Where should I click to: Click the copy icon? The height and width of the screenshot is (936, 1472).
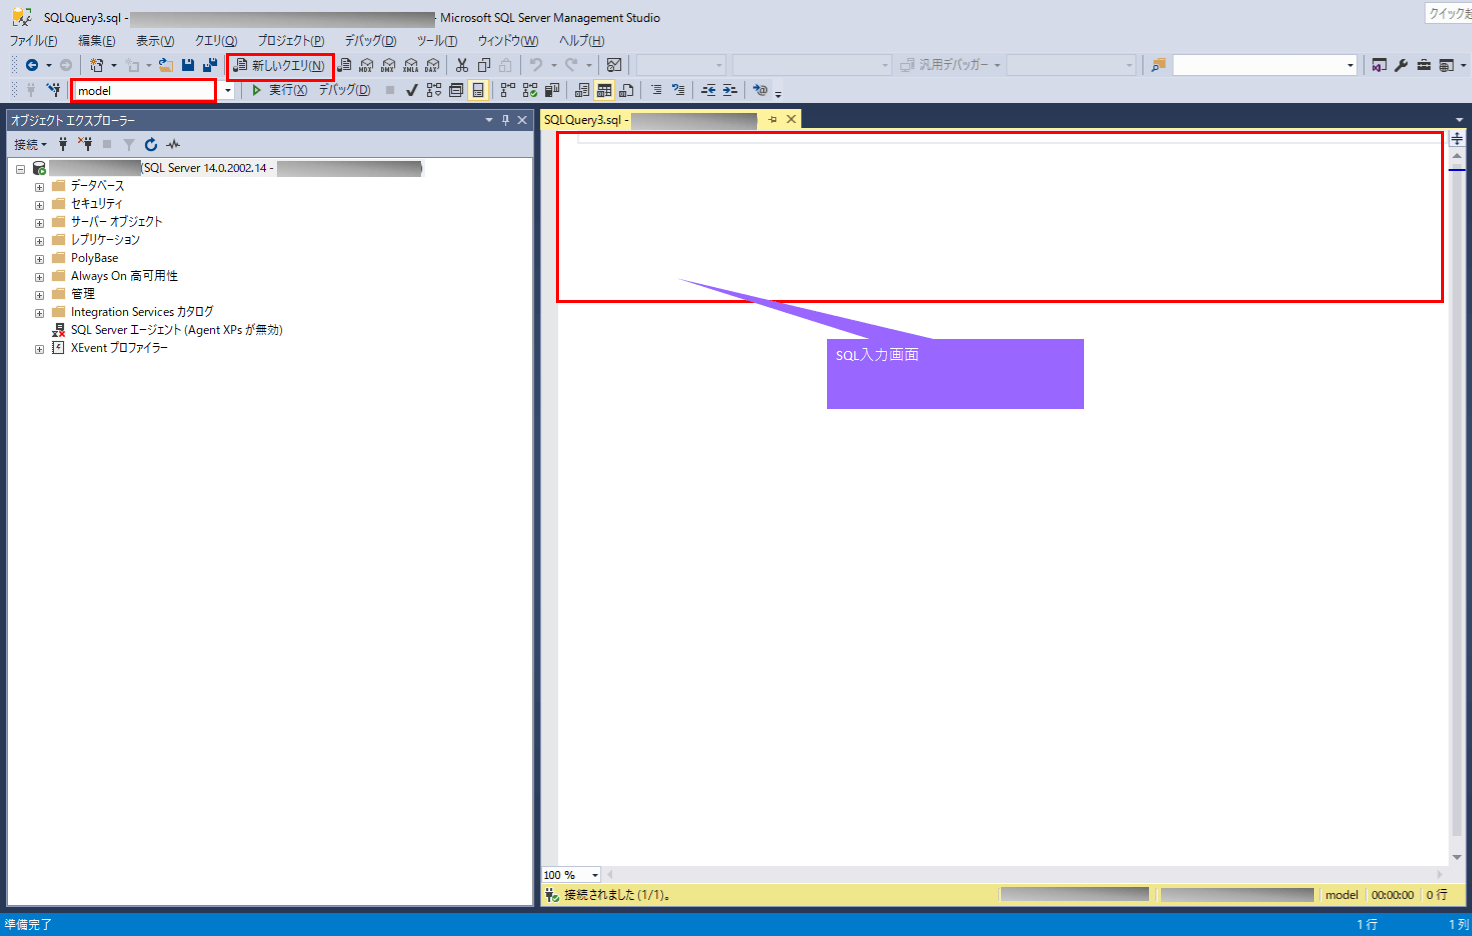[x=484, y=65]
